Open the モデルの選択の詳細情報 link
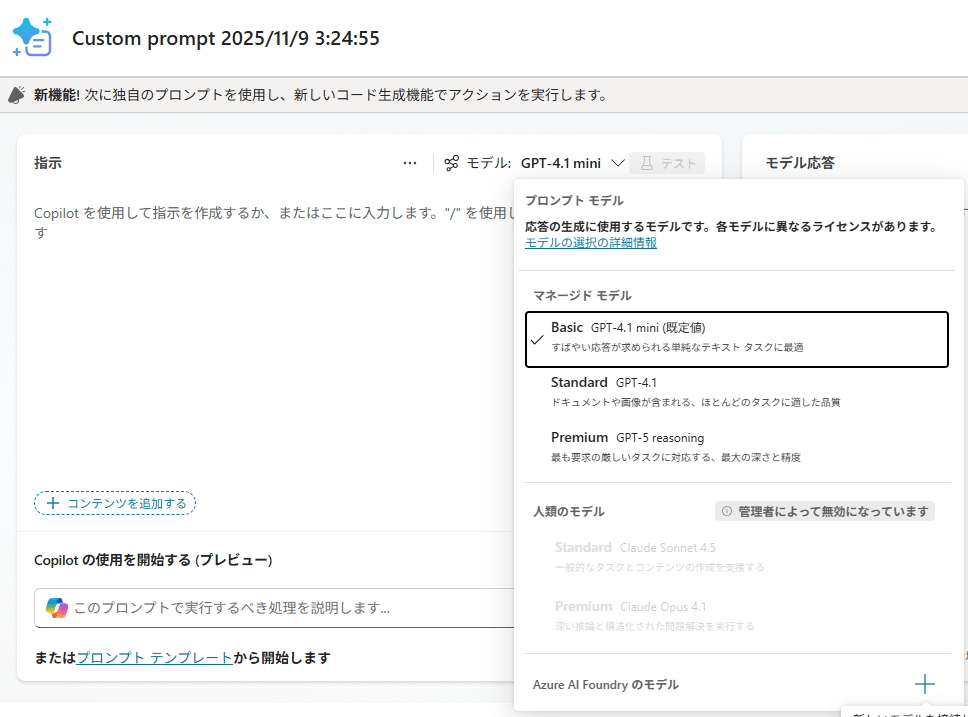The height and width of the screenshot is (717, 968). coord(591,243)
